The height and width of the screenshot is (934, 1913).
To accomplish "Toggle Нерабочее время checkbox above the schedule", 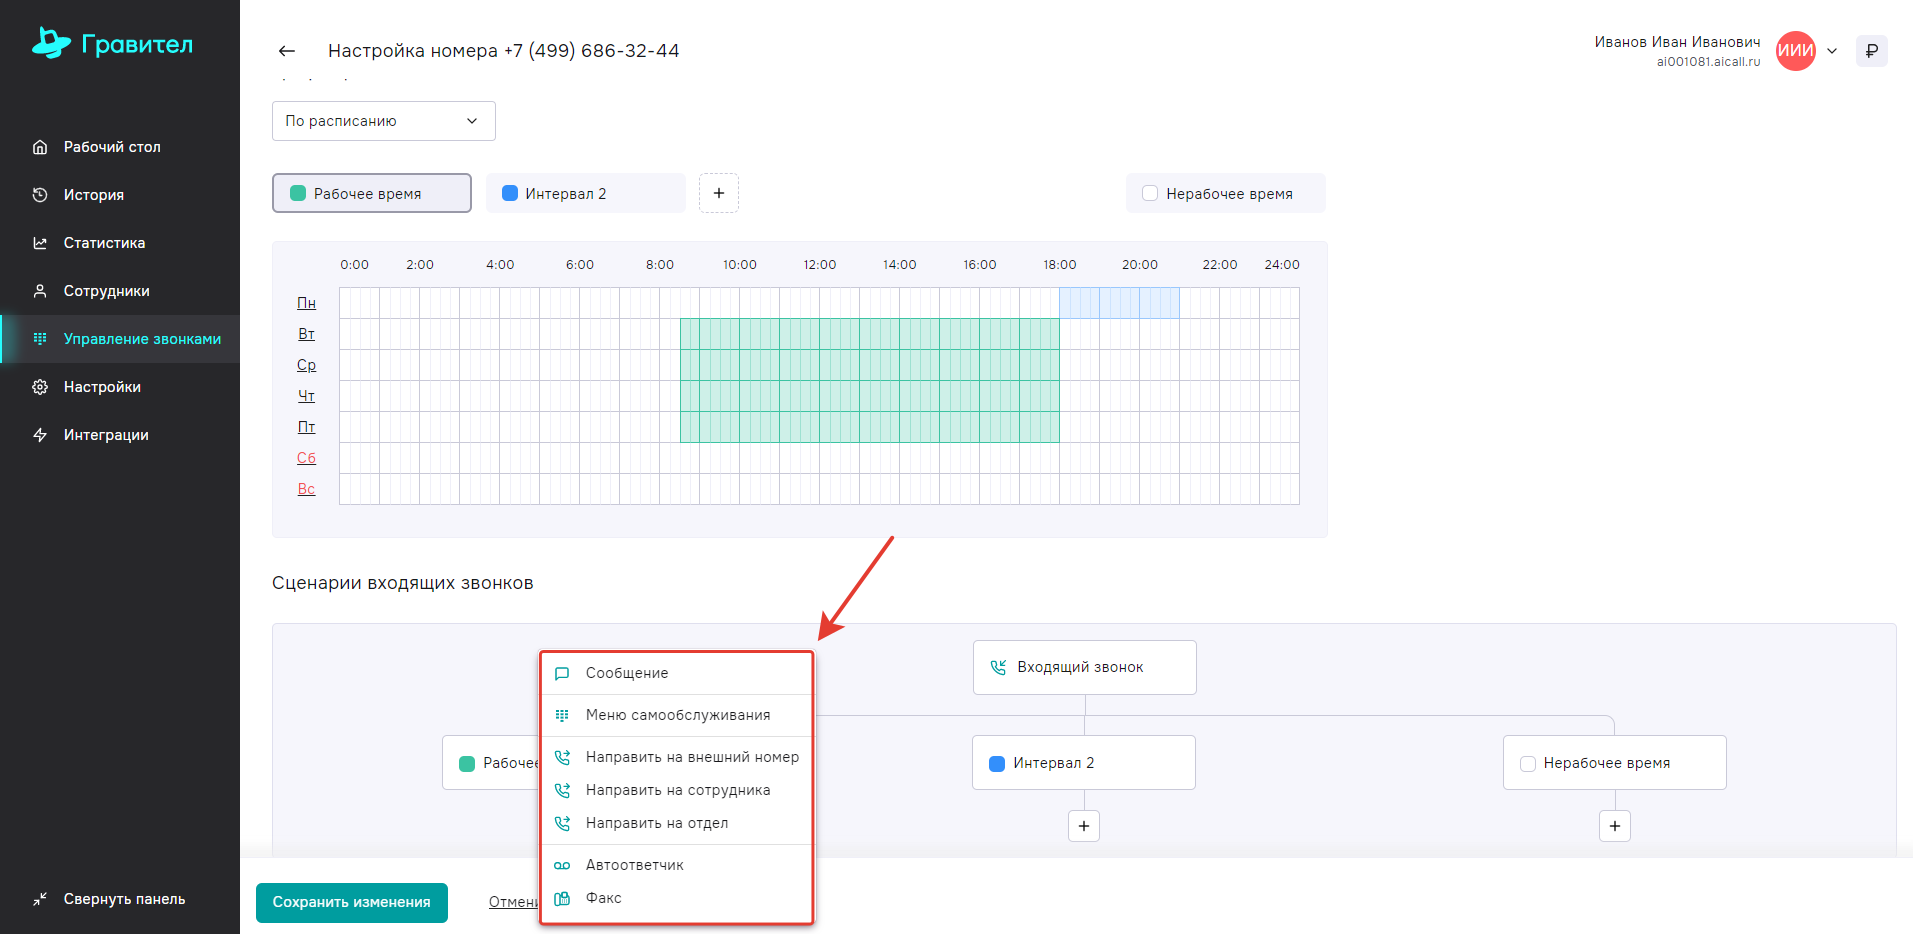I will [x=1150, y=194].
